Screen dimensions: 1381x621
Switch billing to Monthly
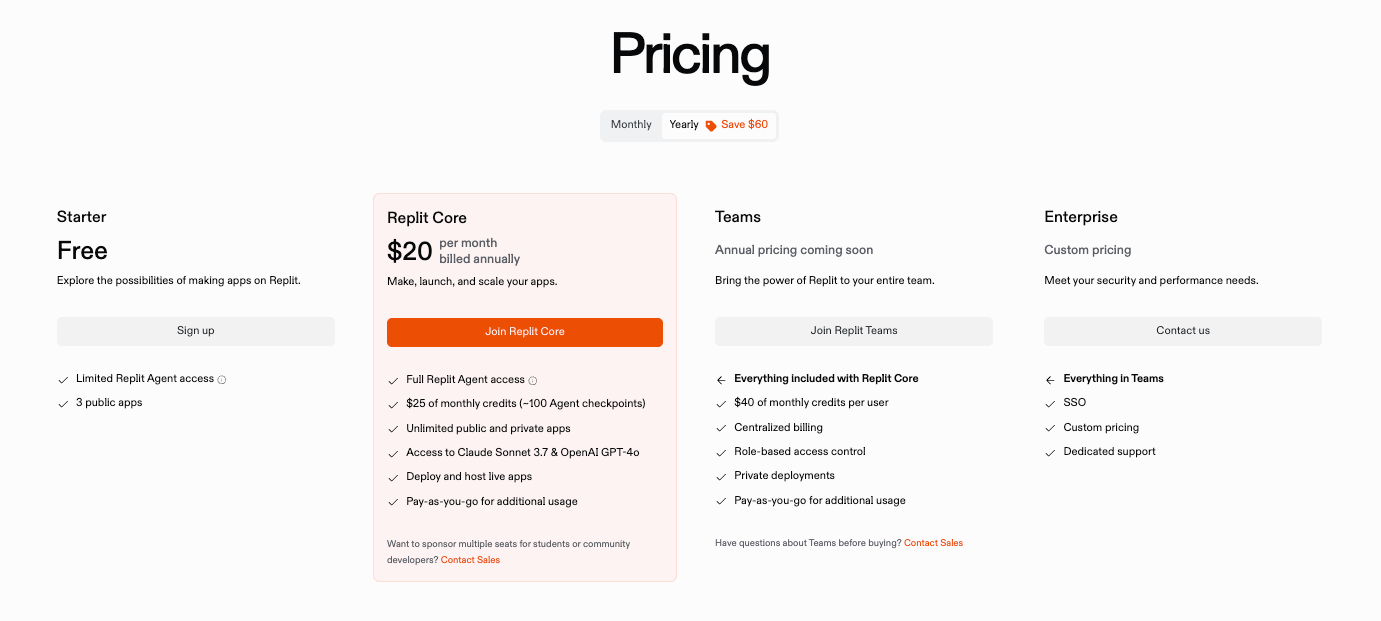click(631, 125)
